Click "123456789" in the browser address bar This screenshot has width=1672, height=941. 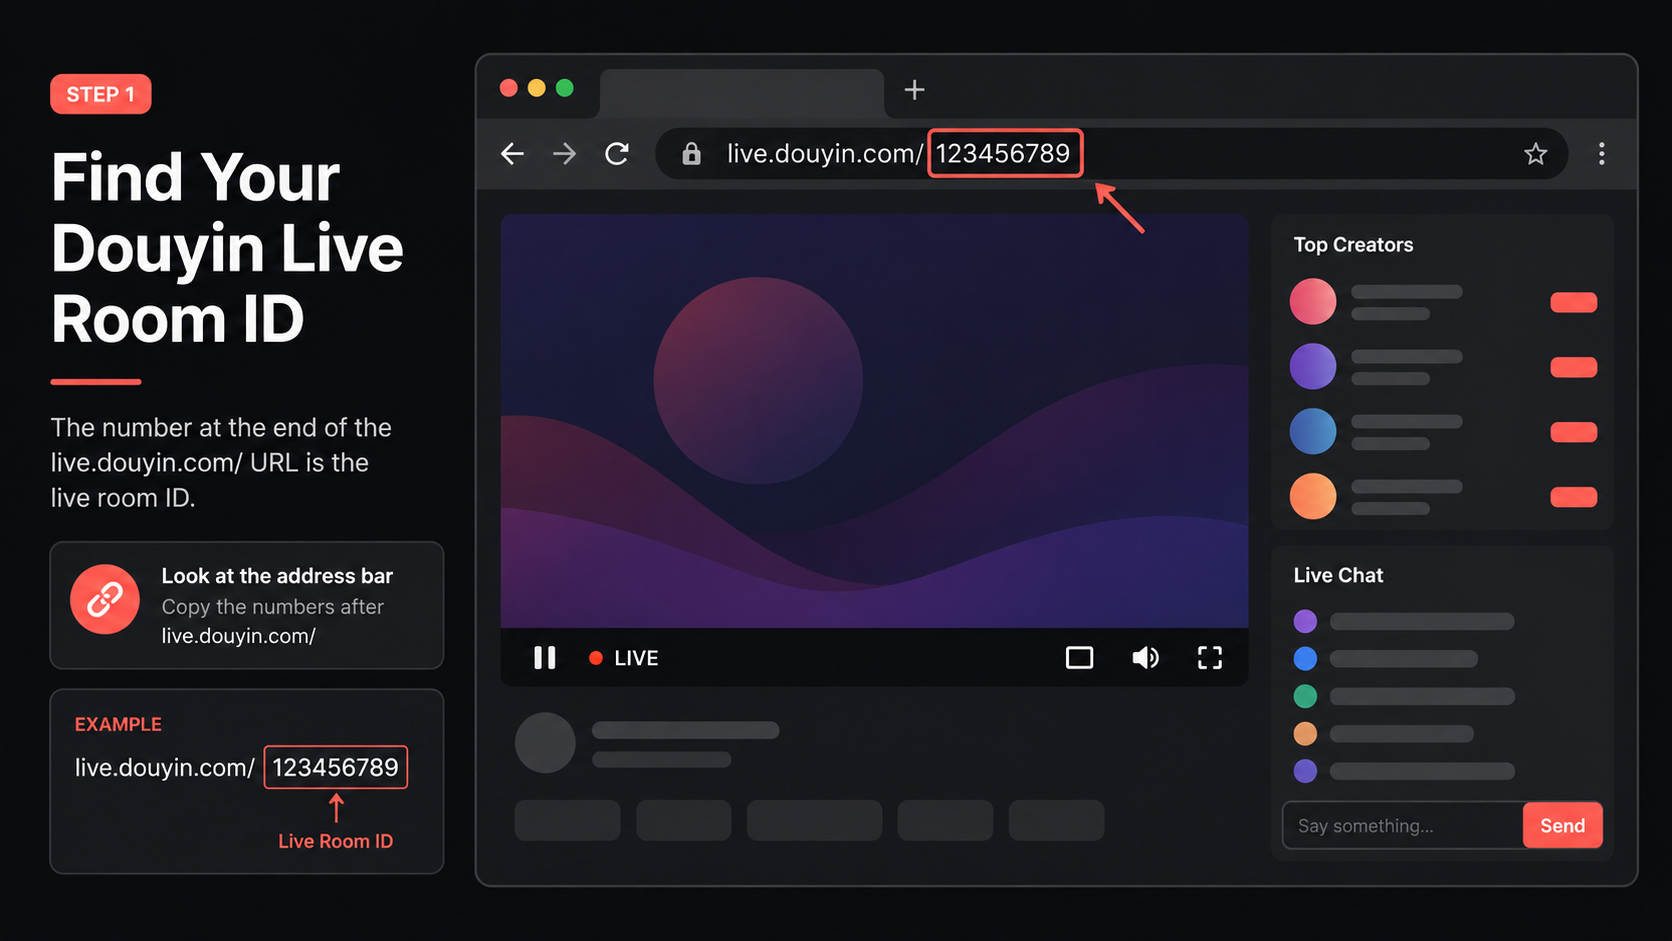coord(1004,154)
